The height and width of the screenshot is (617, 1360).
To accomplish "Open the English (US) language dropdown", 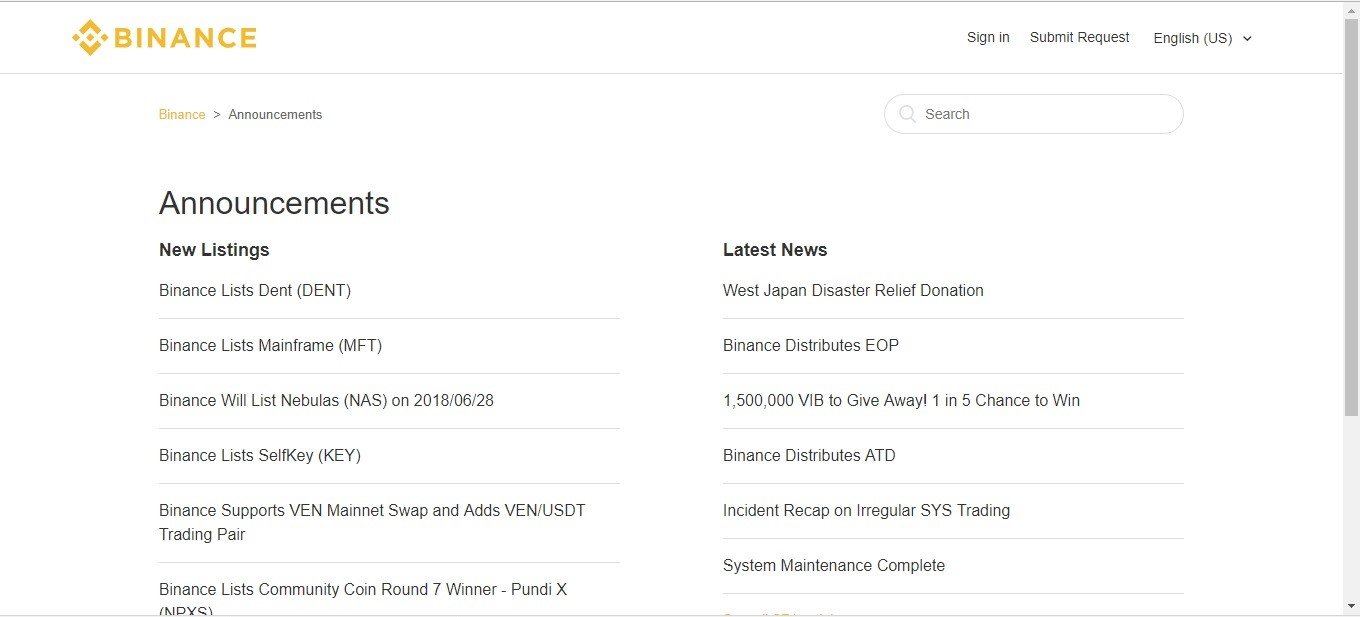I will tap(1202, 38).
